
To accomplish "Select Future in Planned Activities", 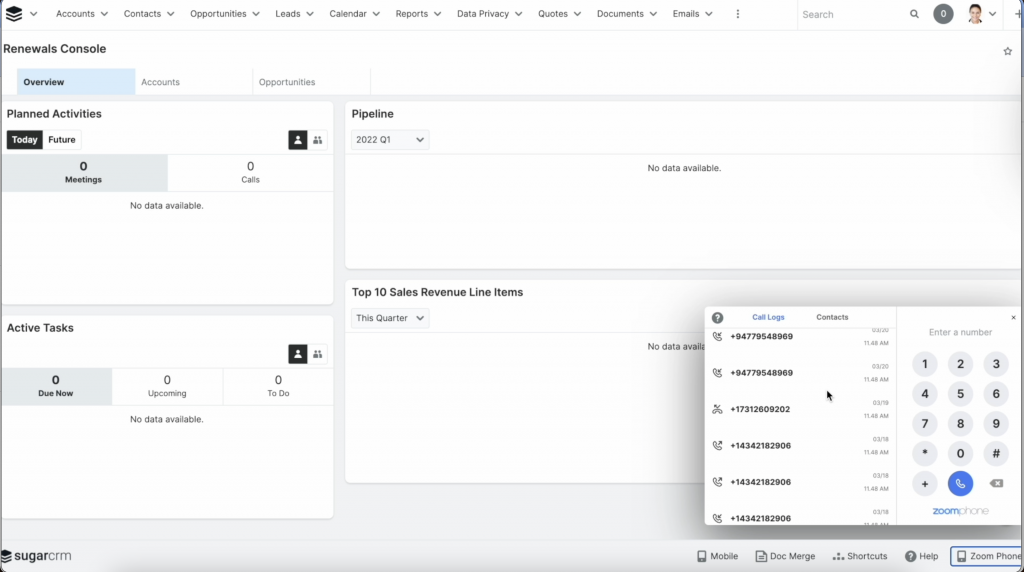I will (x=61, y=140).
